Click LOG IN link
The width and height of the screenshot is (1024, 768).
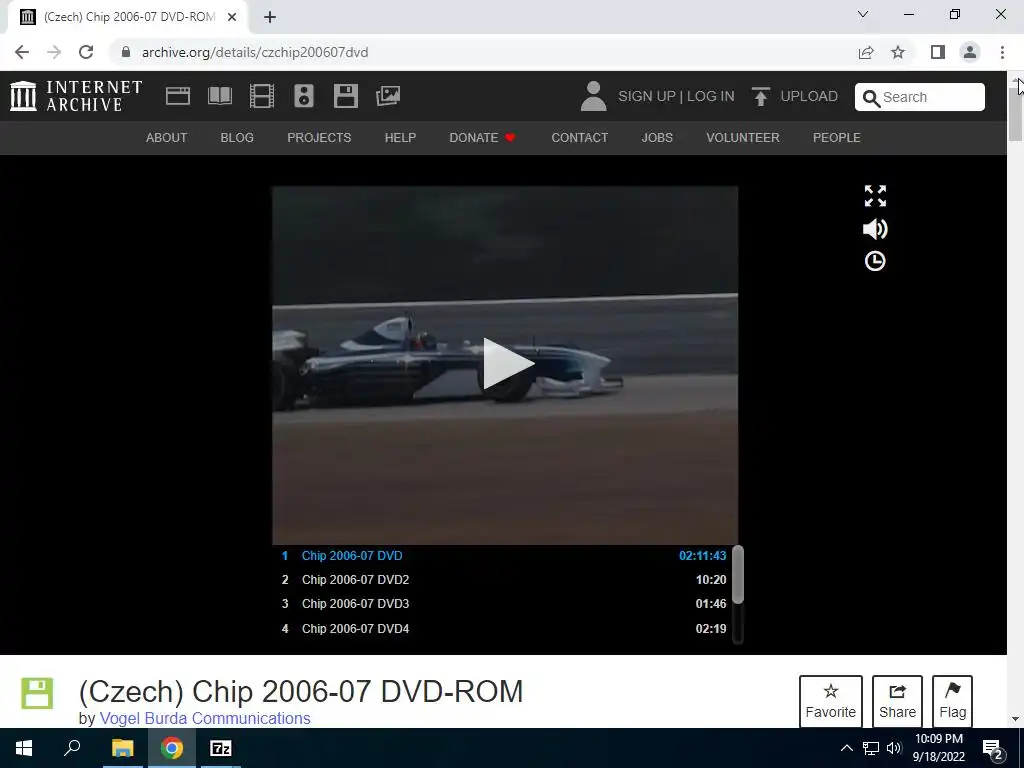coord(711,96)
